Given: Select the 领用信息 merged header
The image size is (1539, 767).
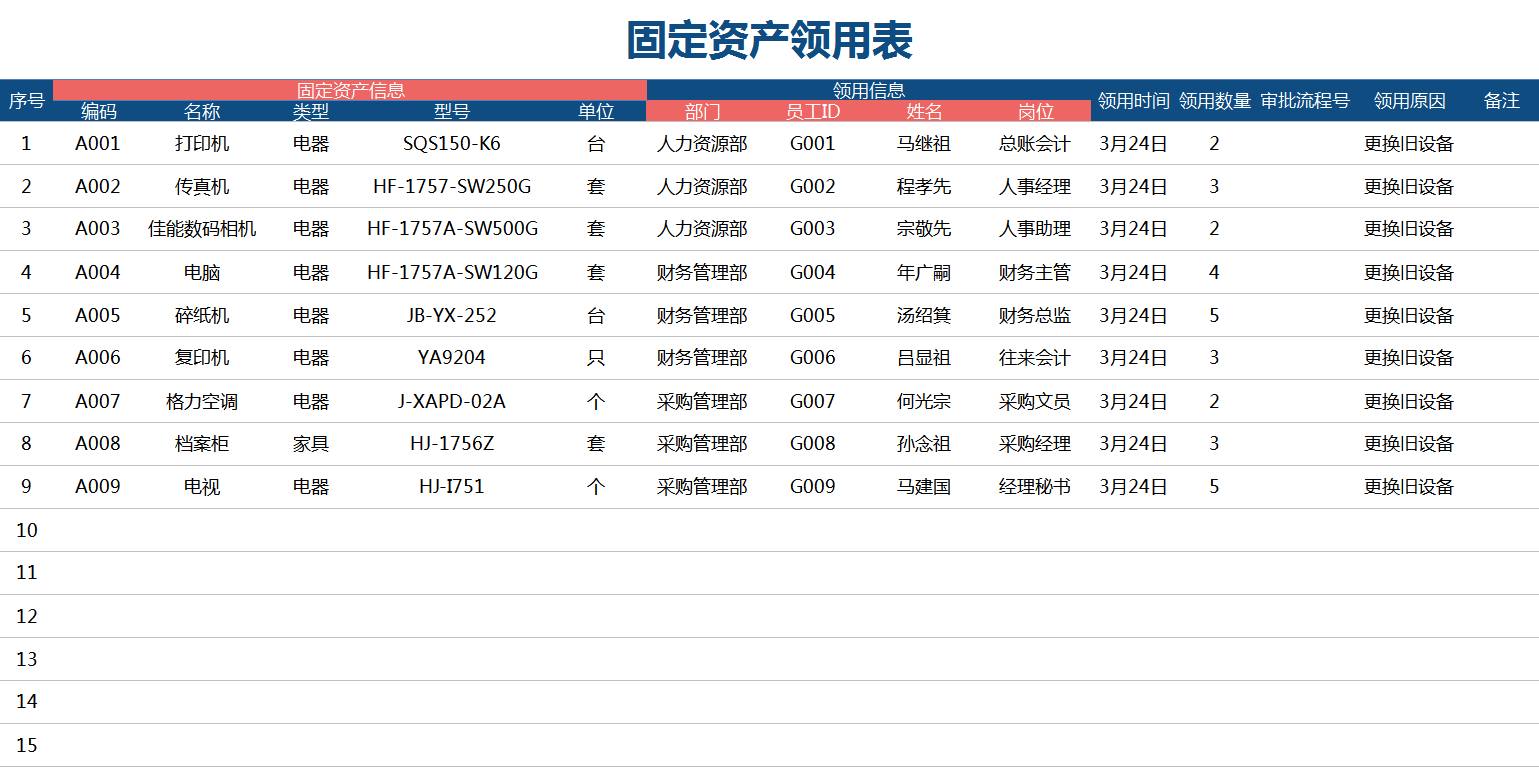Looking at the screenshot, I should point(869,90).
